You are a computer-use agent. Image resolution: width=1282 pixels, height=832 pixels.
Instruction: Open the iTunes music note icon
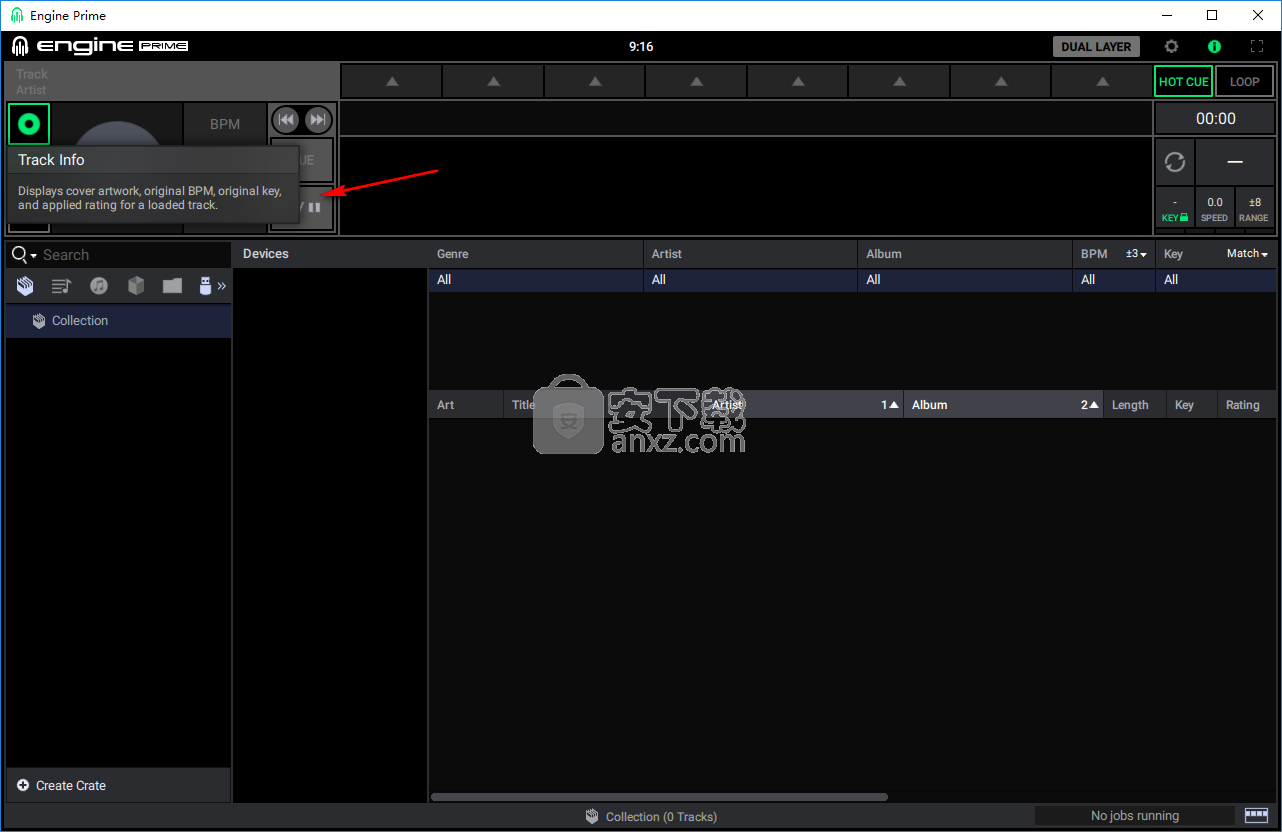(98, 286)
